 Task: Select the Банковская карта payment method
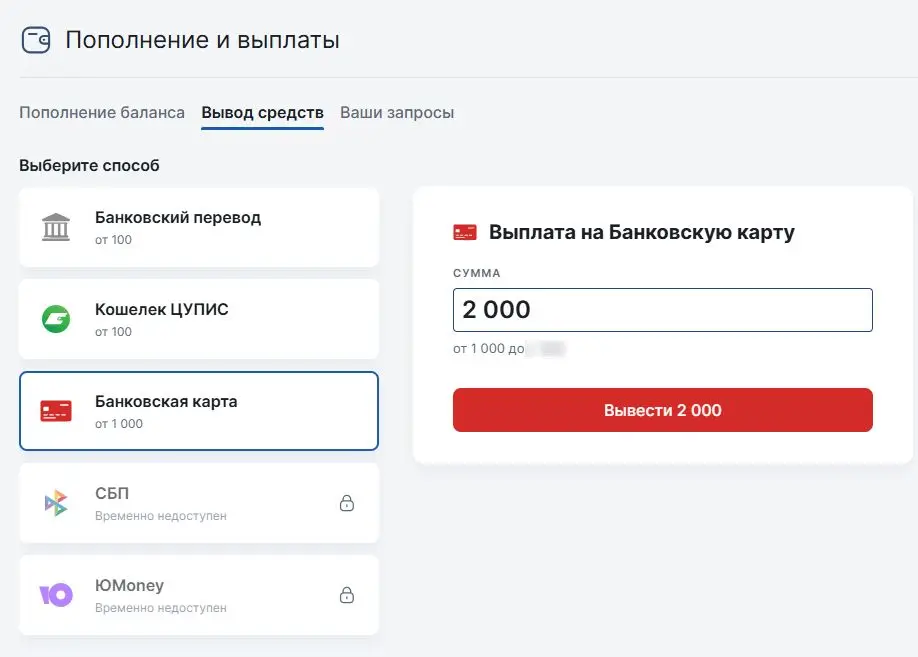(198, 410)
